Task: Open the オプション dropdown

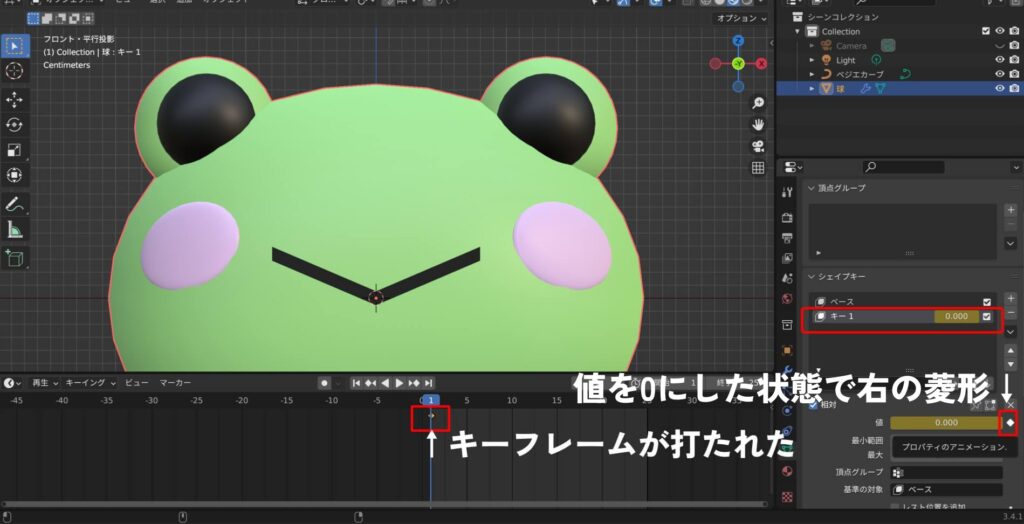Action: point(740,19)
